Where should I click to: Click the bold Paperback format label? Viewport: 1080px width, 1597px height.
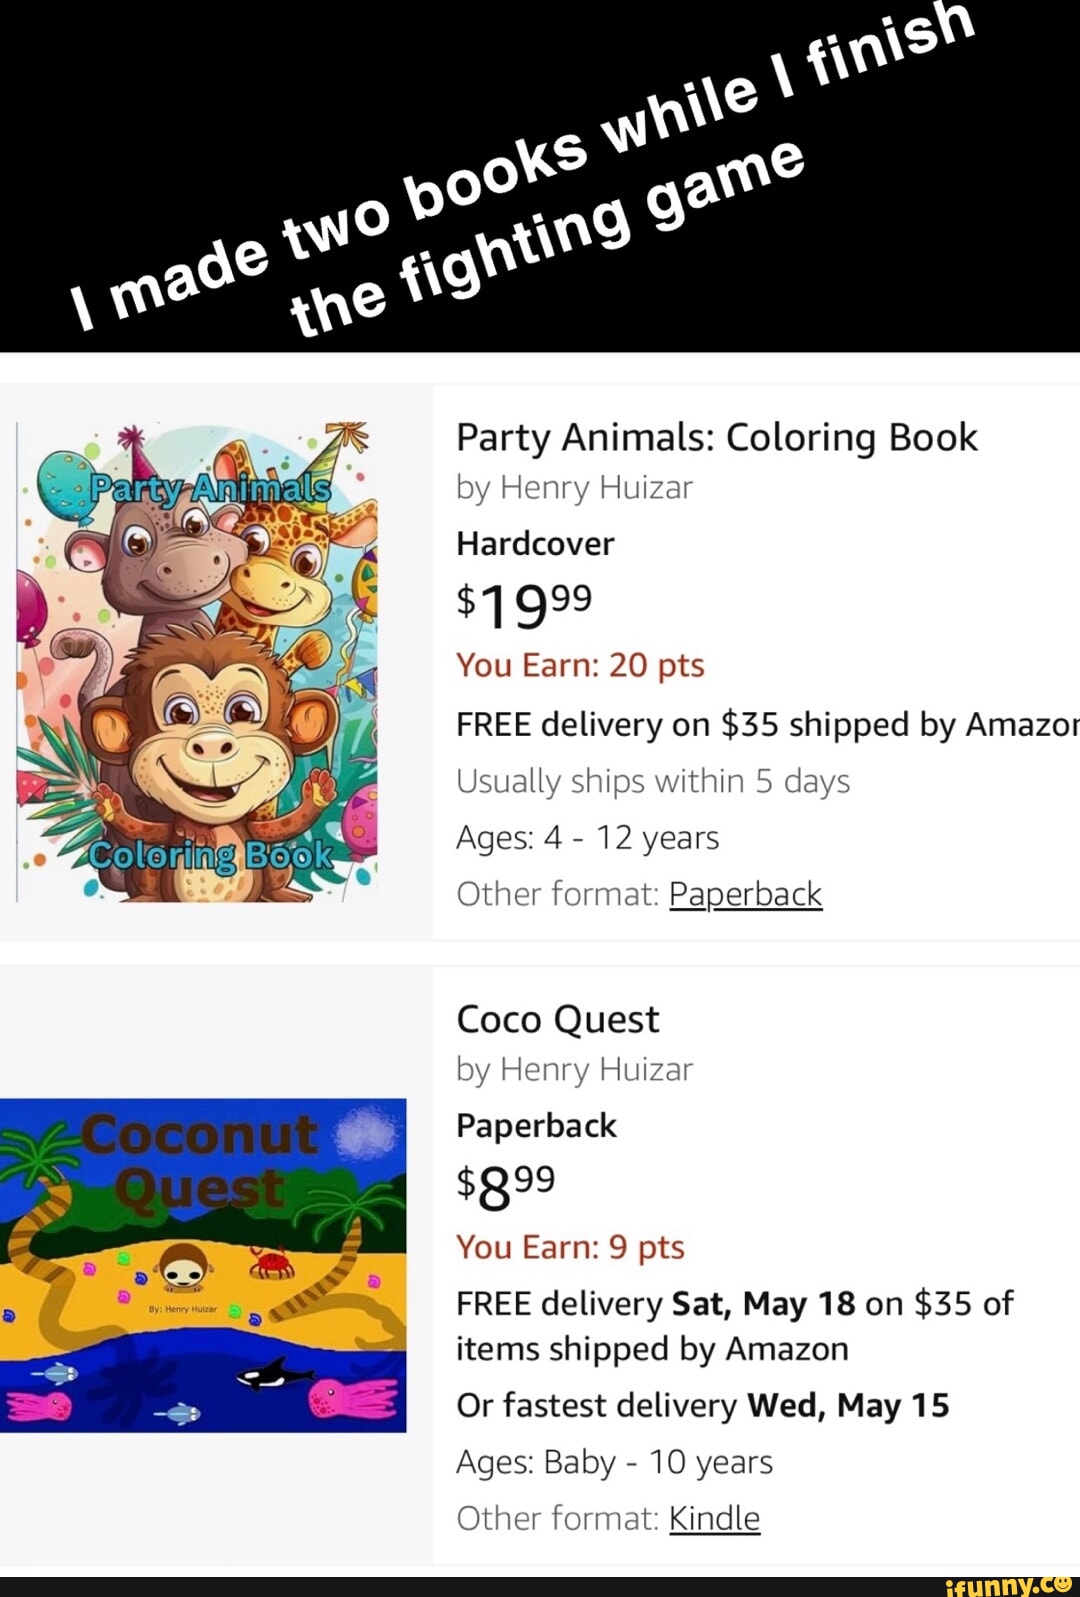536,1126
